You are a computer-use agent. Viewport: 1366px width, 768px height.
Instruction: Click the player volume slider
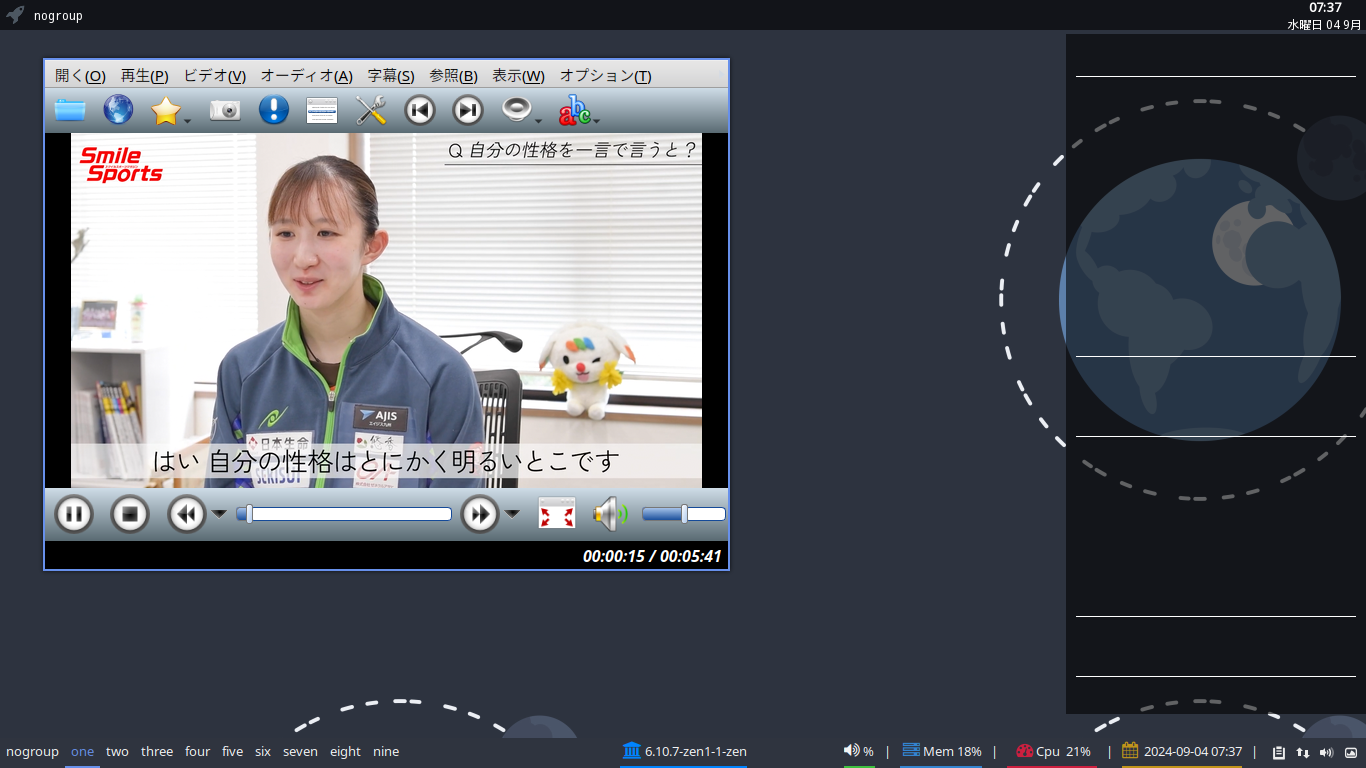pos(684,514)
